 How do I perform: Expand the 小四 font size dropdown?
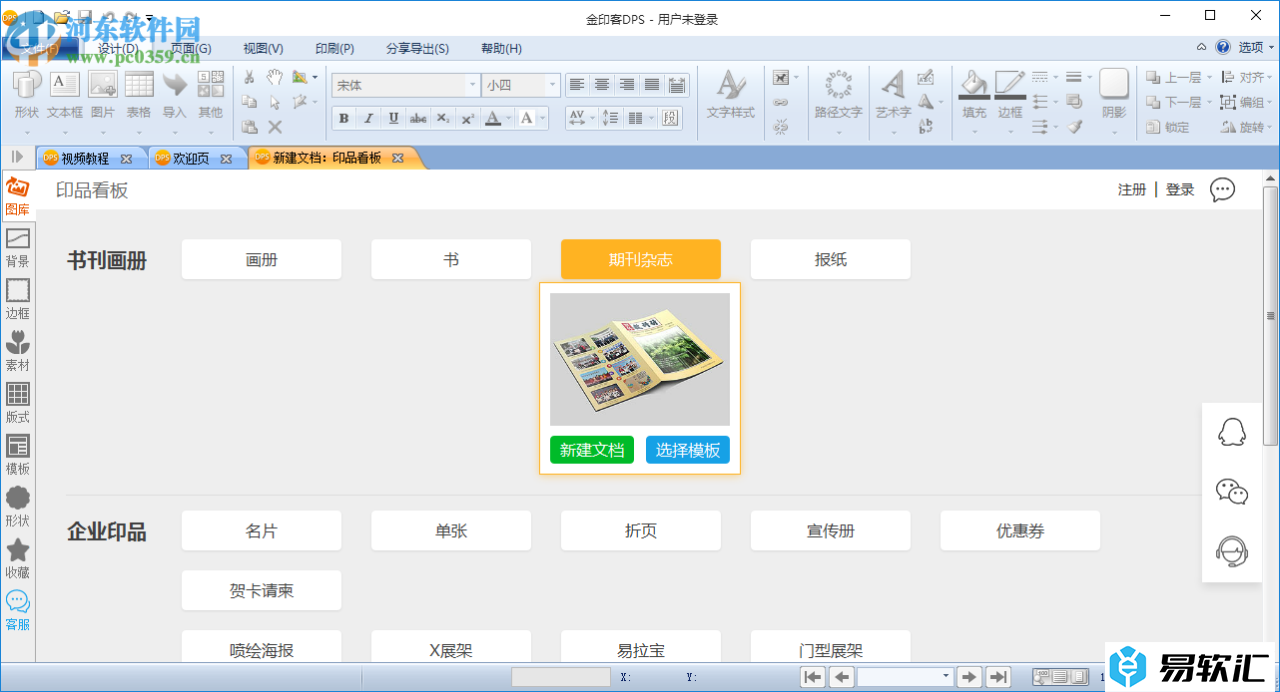click(551, 86)
